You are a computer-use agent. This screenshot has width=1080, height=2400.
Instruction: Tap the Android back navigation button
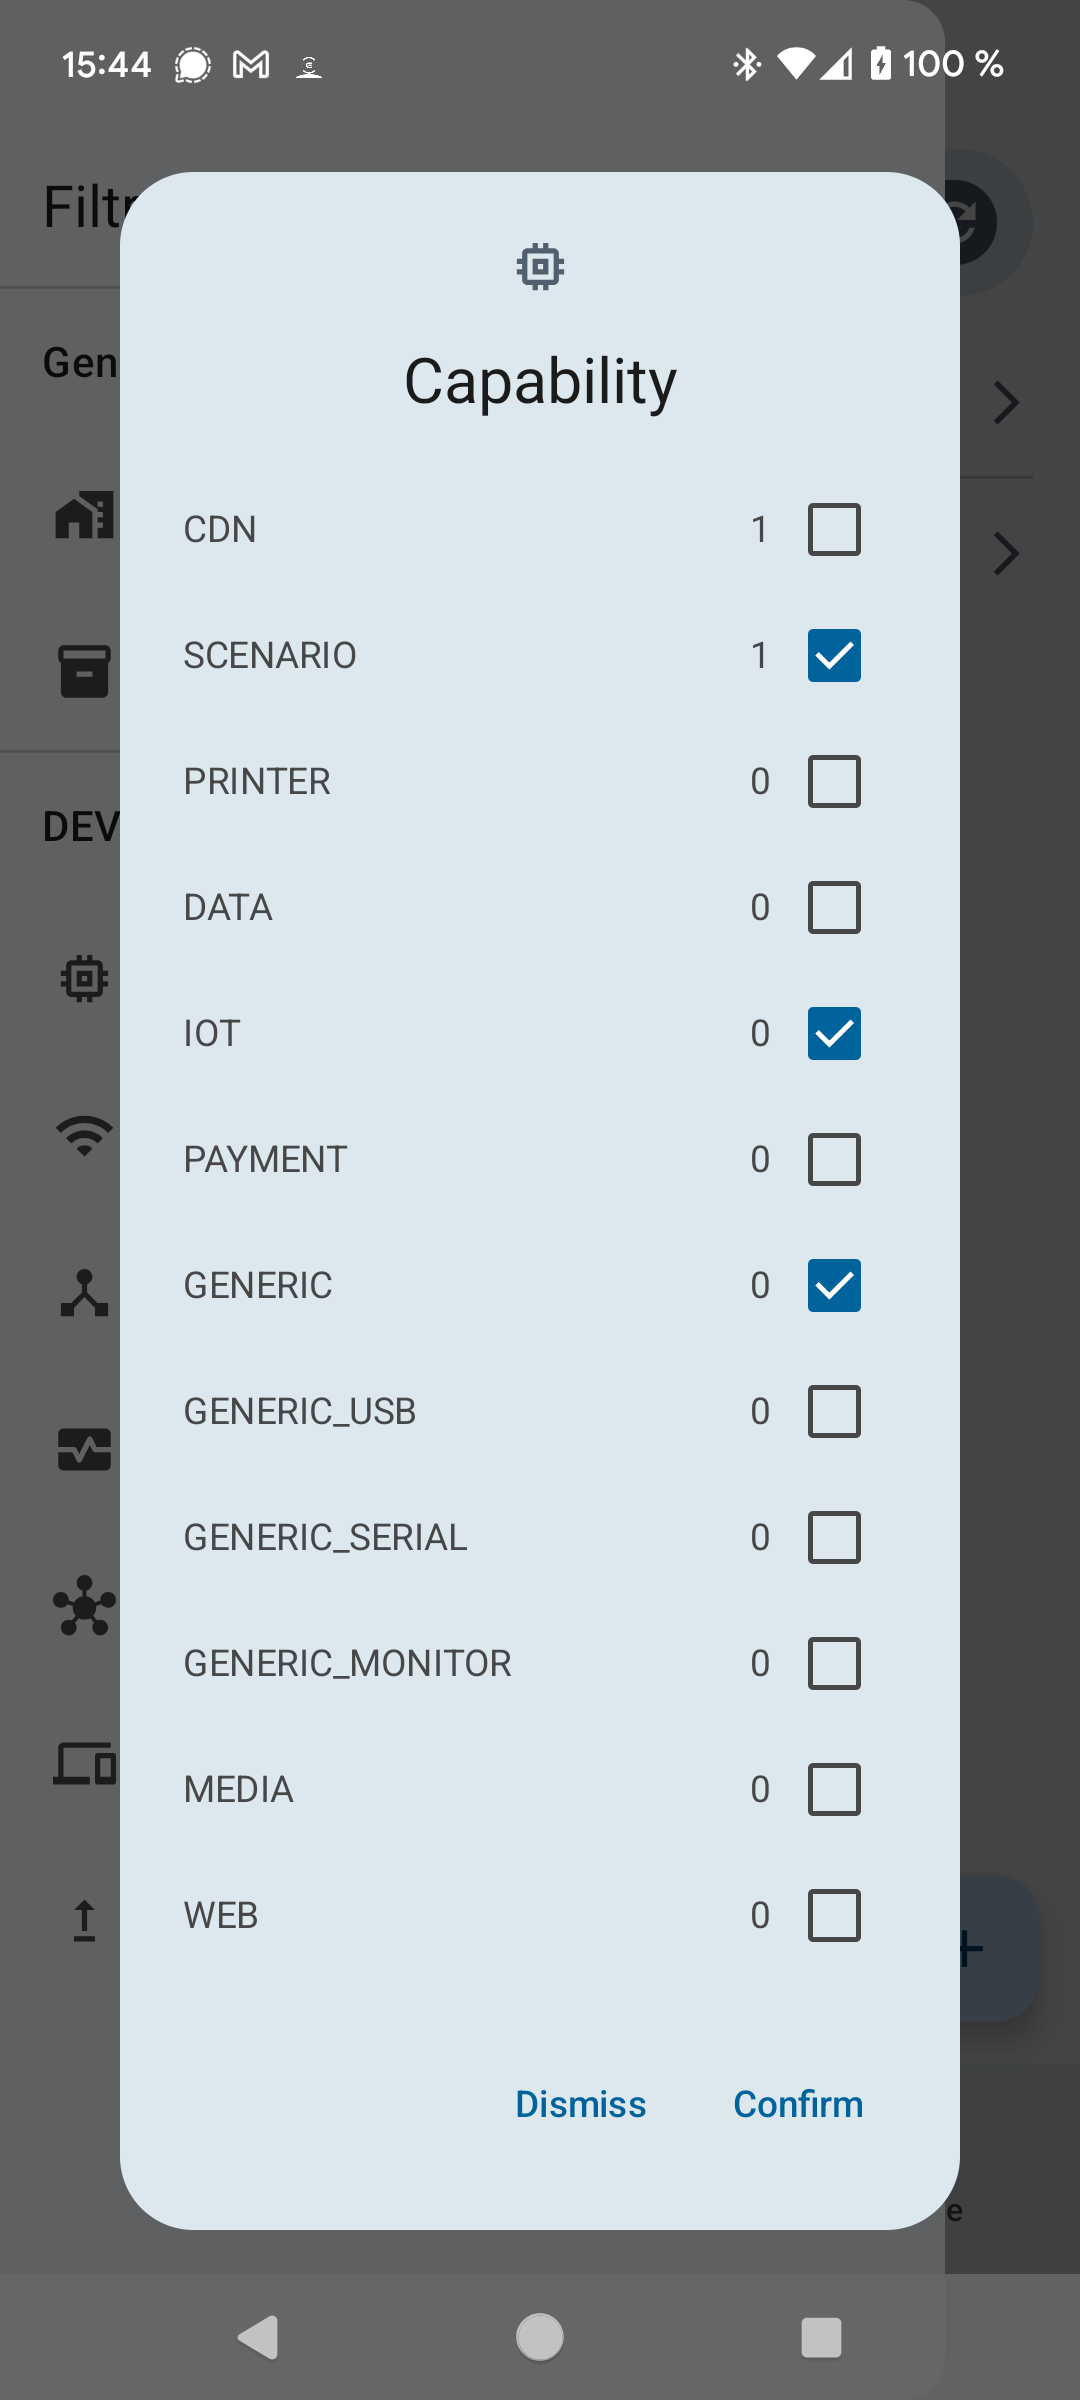click(258, 2337)
